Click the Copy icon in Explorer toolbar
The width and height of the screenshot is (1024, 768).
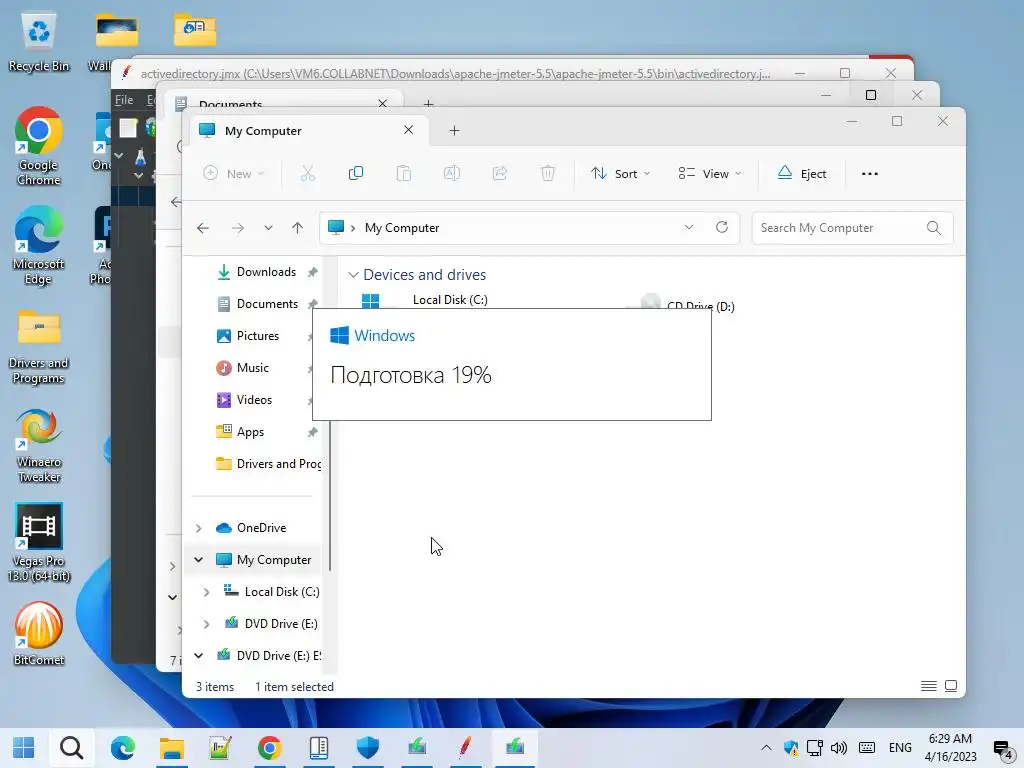point(356,174)
